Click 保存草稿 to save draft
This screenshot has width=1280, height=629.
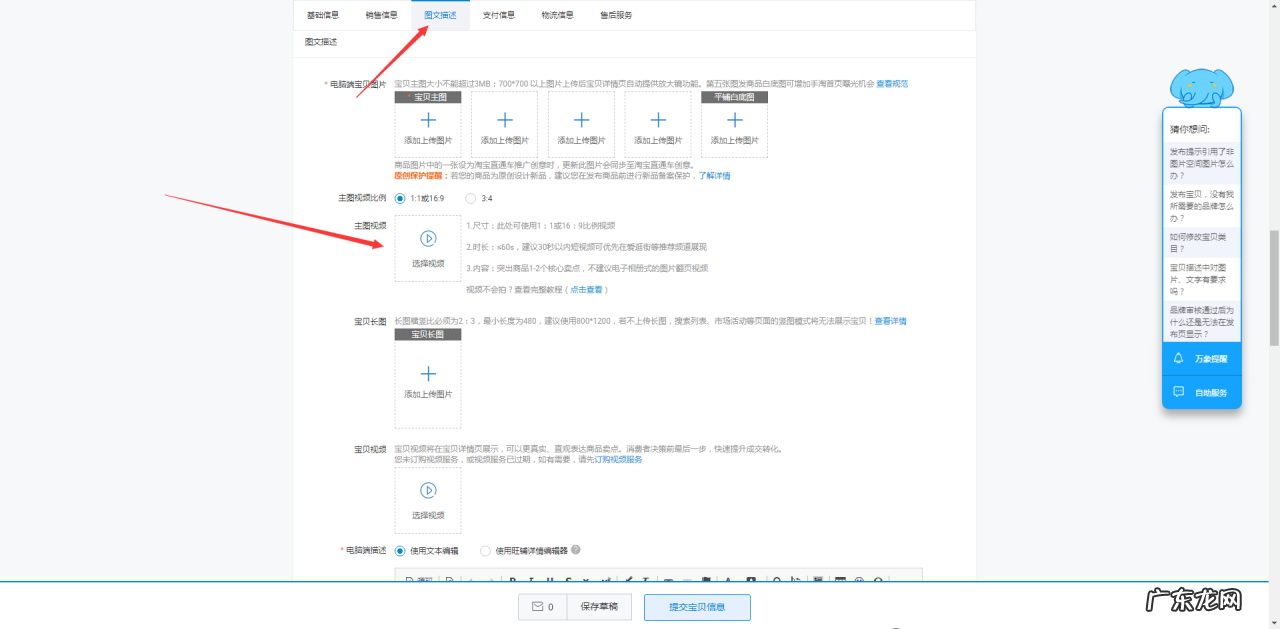coord(599,607)
